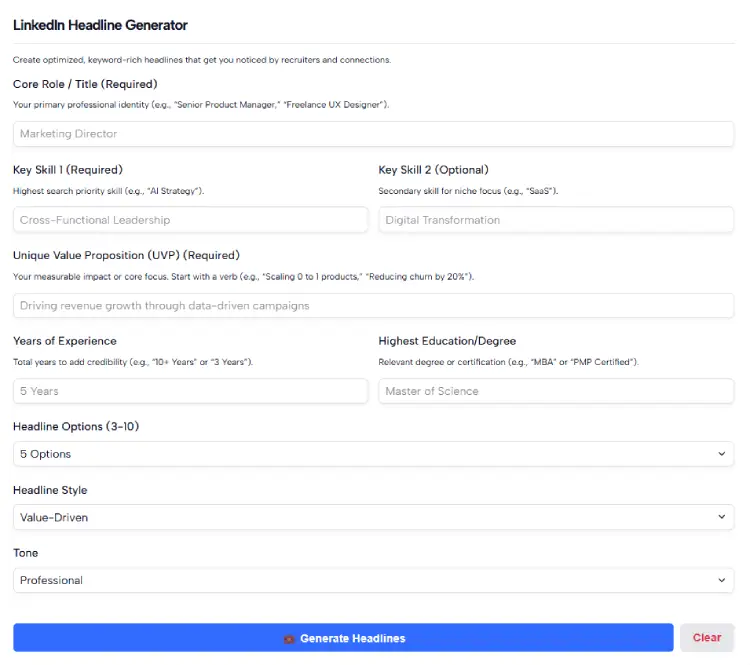Image resolution: width=750 pixels, height=665 pixels.
Task: Click the 'Your primary professional identity' hint text
Action: point(201,105)
